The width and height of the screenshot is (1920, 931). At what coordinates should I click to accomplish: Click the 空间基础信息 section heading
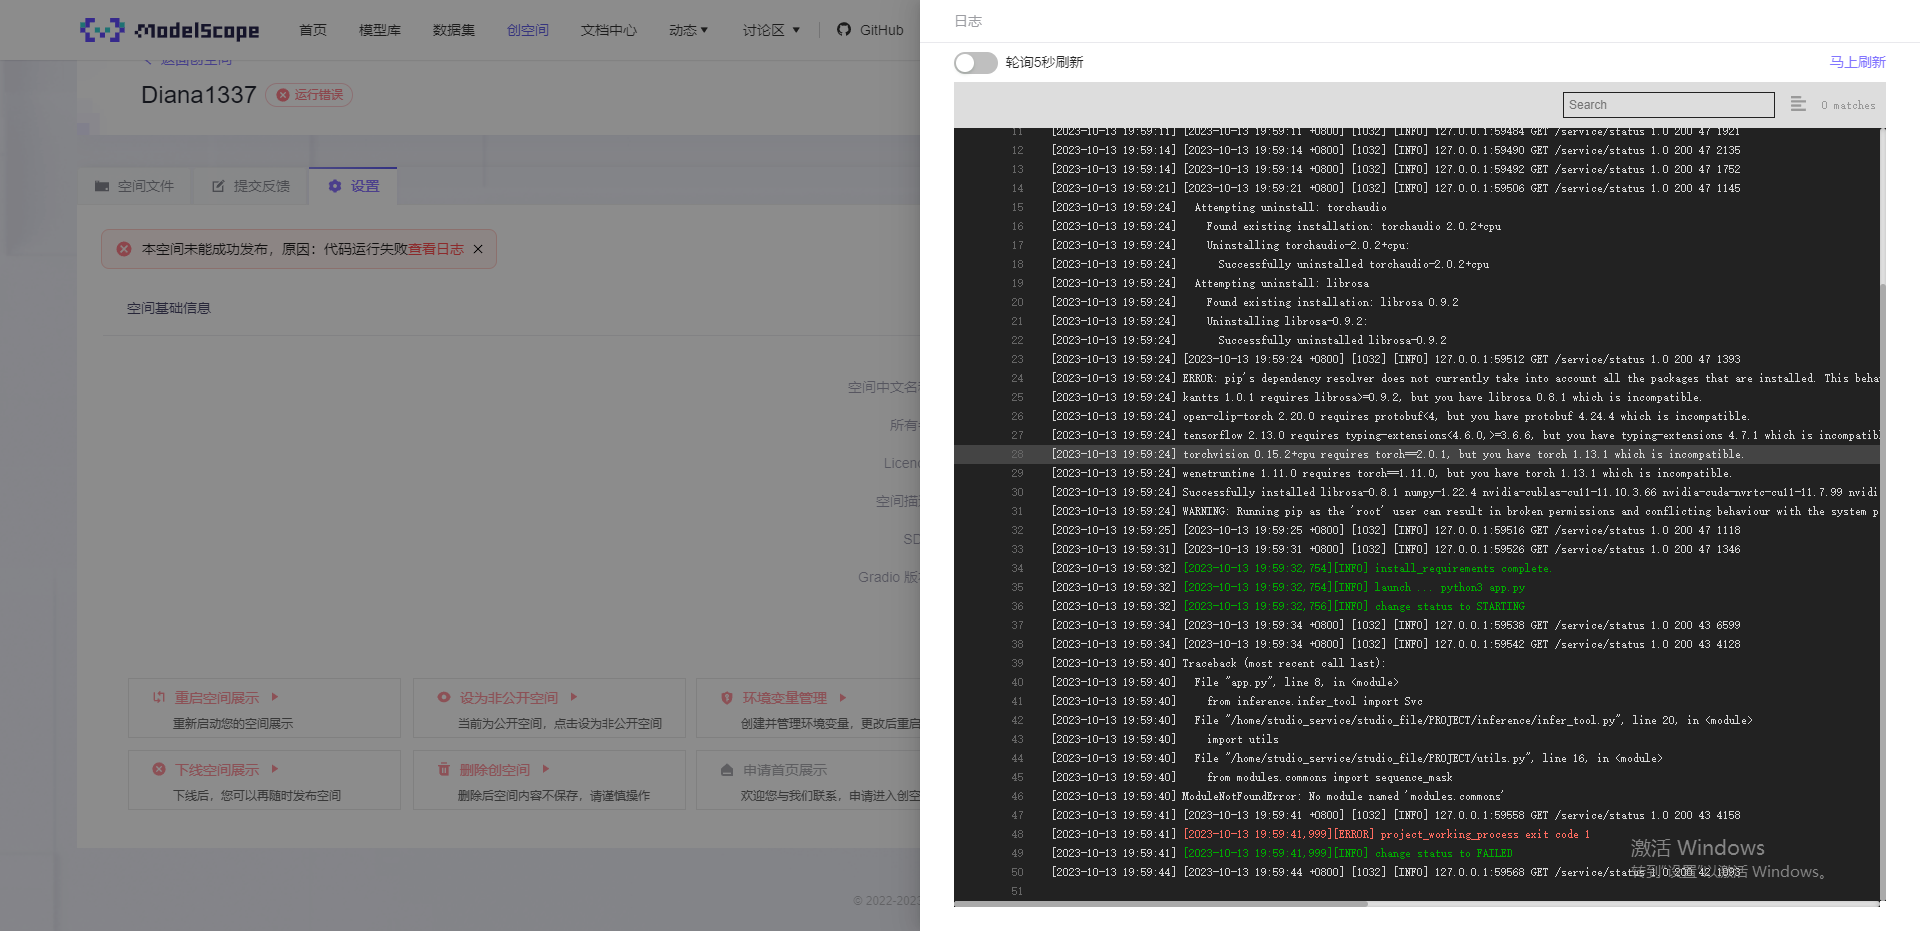click(169, 308)
